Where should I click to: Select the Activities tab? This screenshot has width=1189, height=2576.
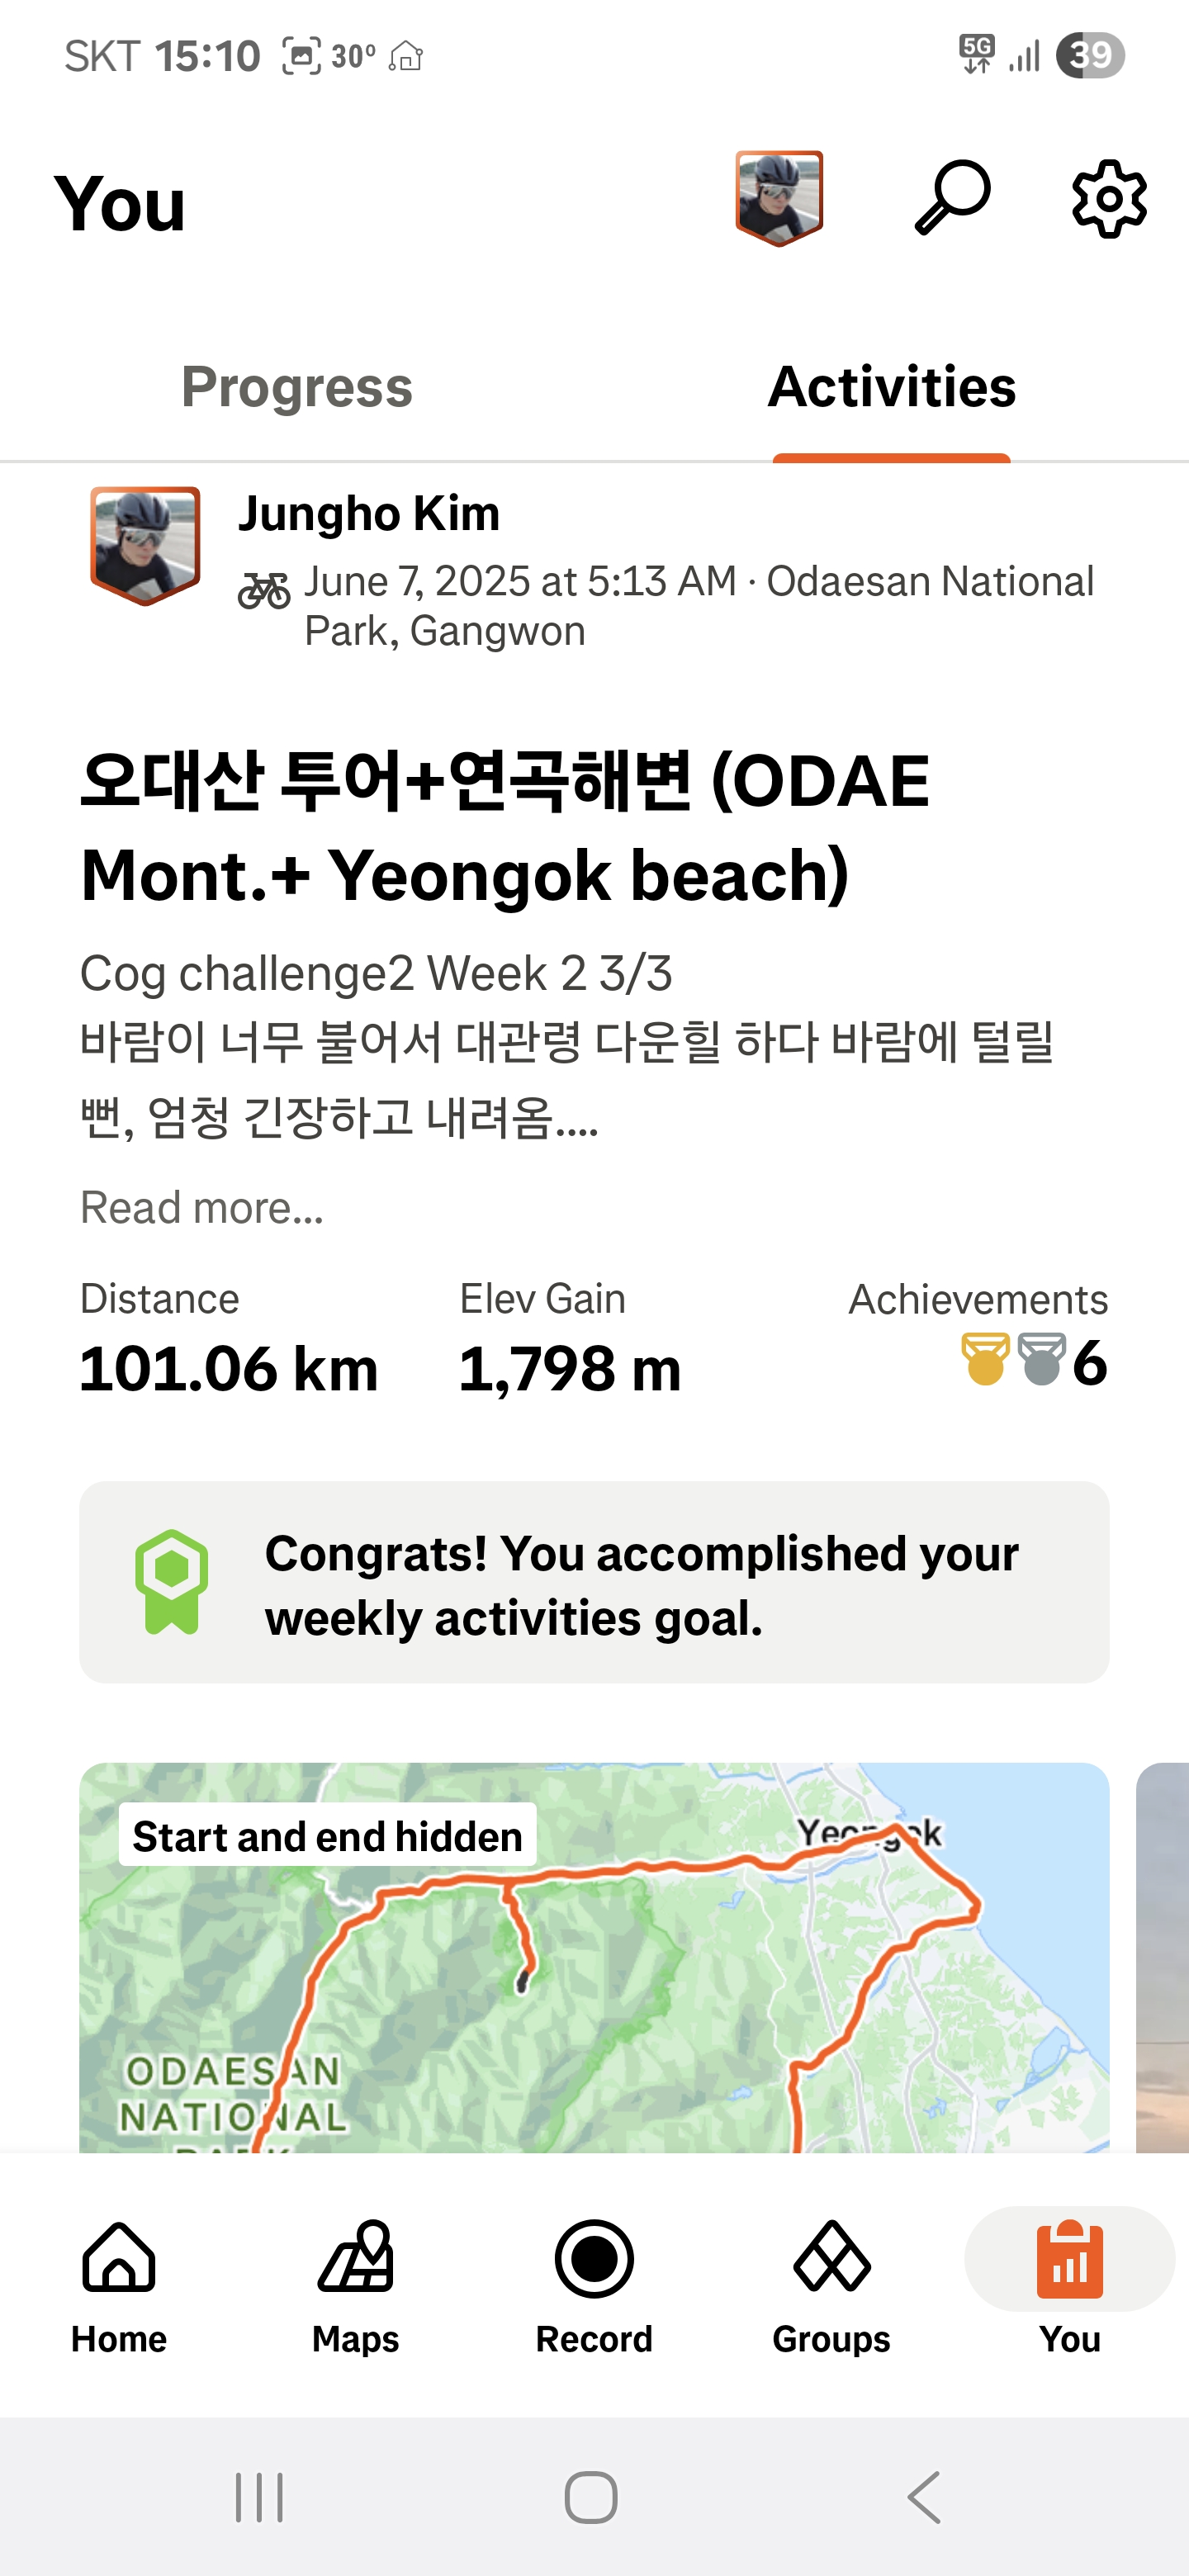coord(891,387)
